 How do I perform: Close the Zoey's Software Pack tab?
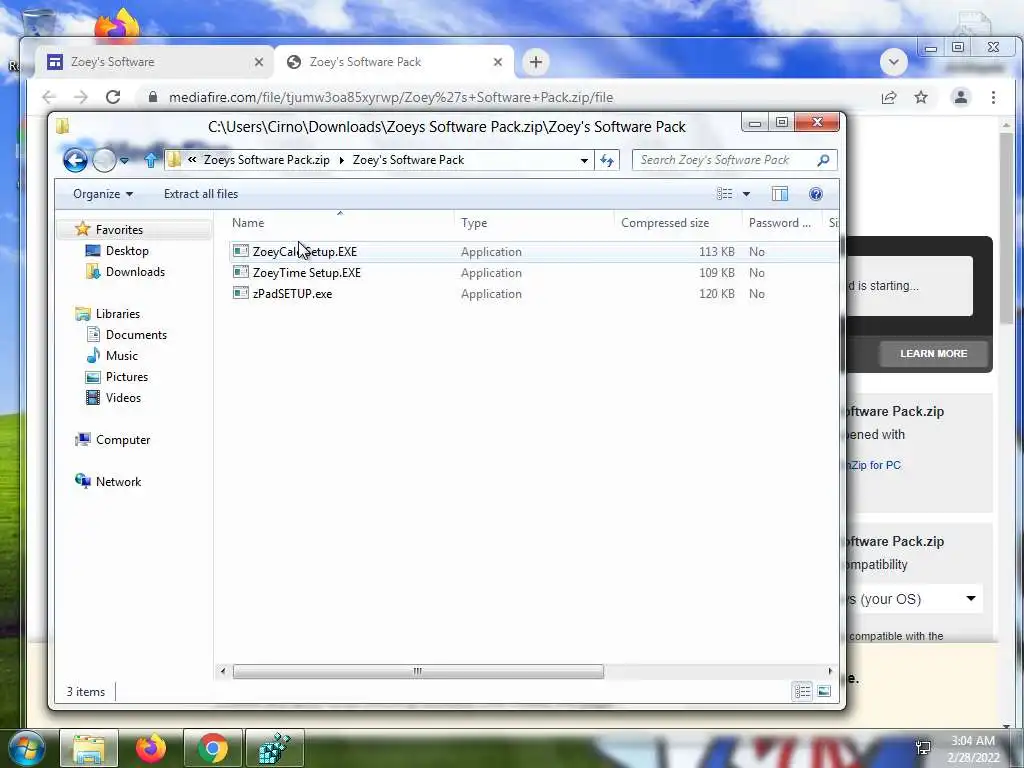498,62
